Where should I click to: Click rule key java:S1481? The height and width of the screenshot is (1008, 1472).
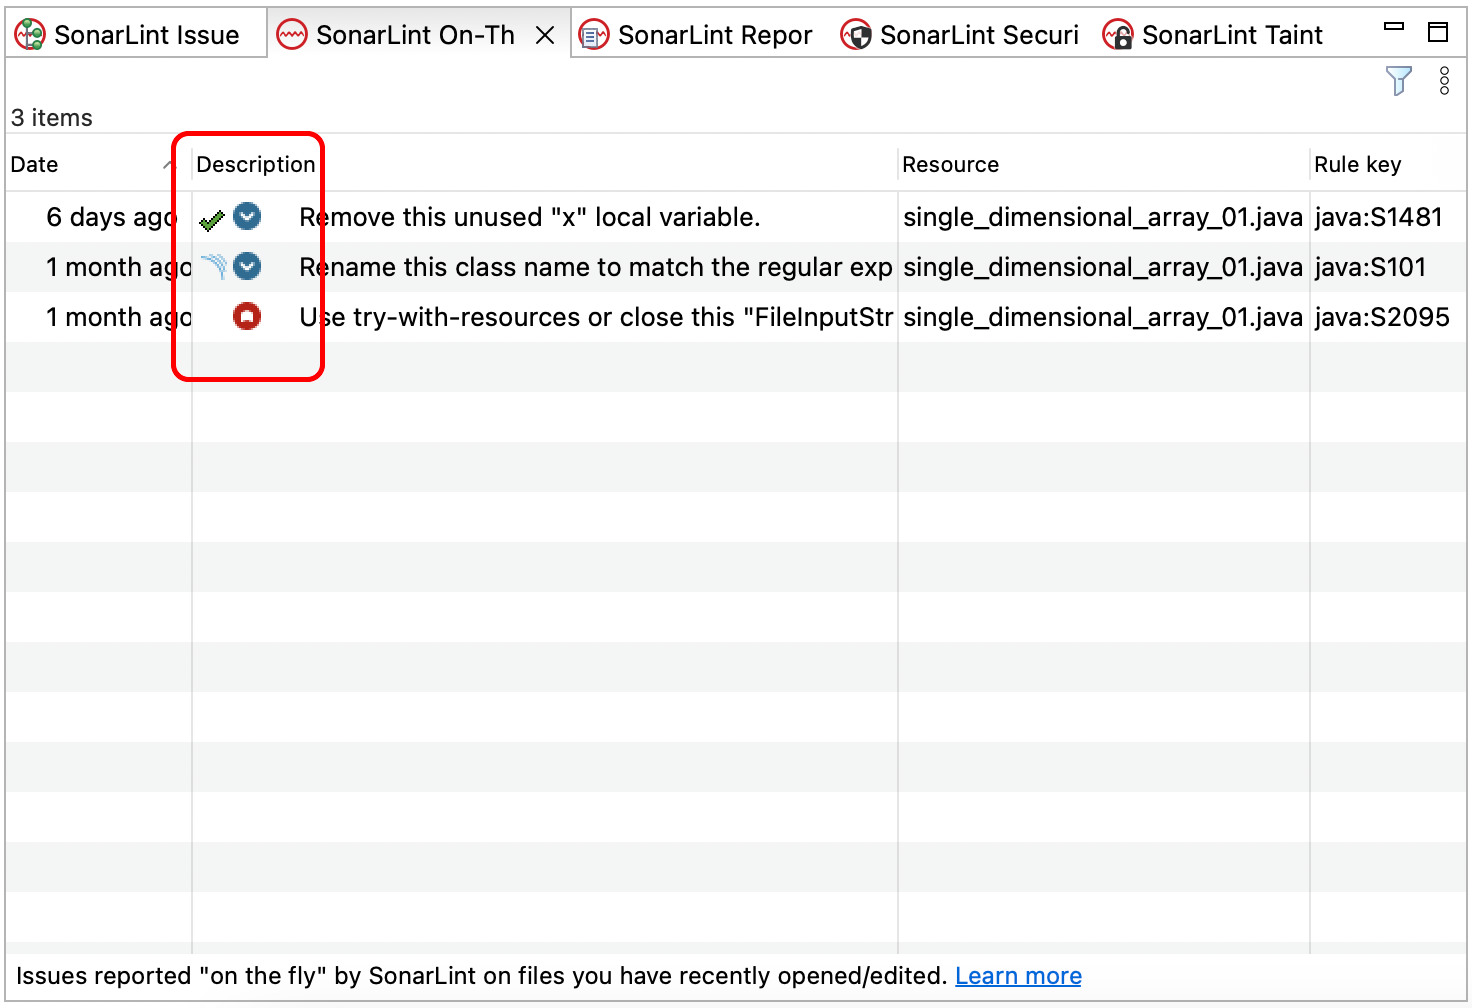point(1378,217)
